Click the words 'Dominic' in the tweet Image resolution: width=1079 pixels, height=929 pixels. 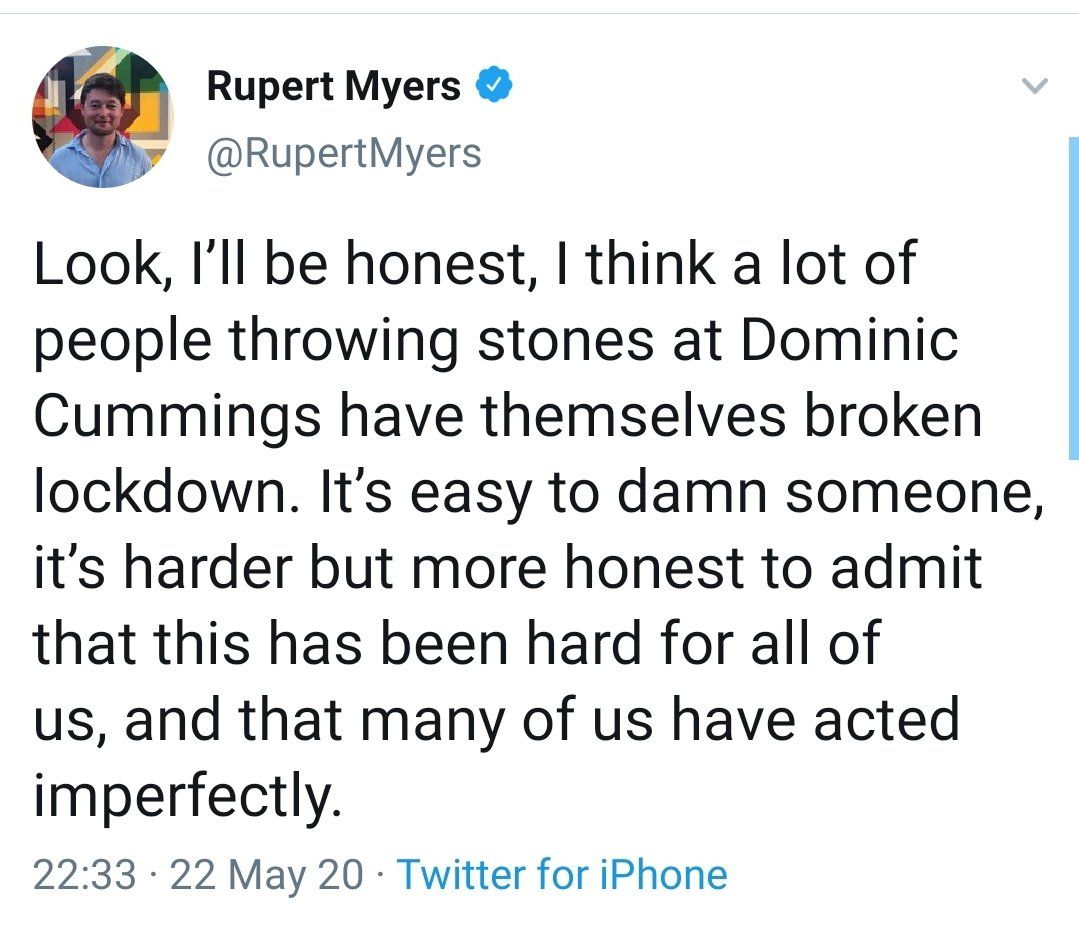849,339
